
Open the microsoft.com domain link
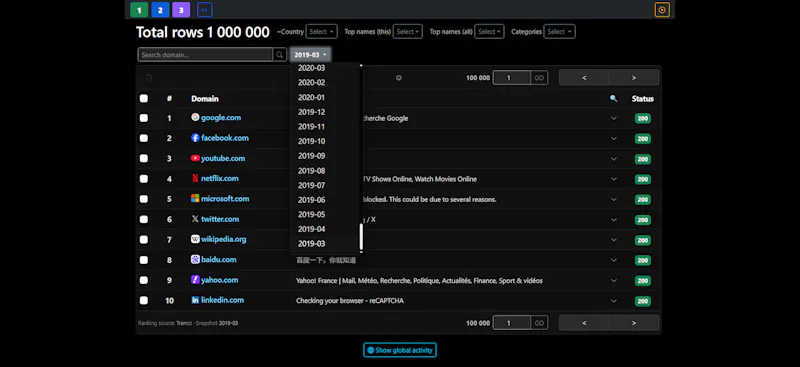tap(225, 199)
